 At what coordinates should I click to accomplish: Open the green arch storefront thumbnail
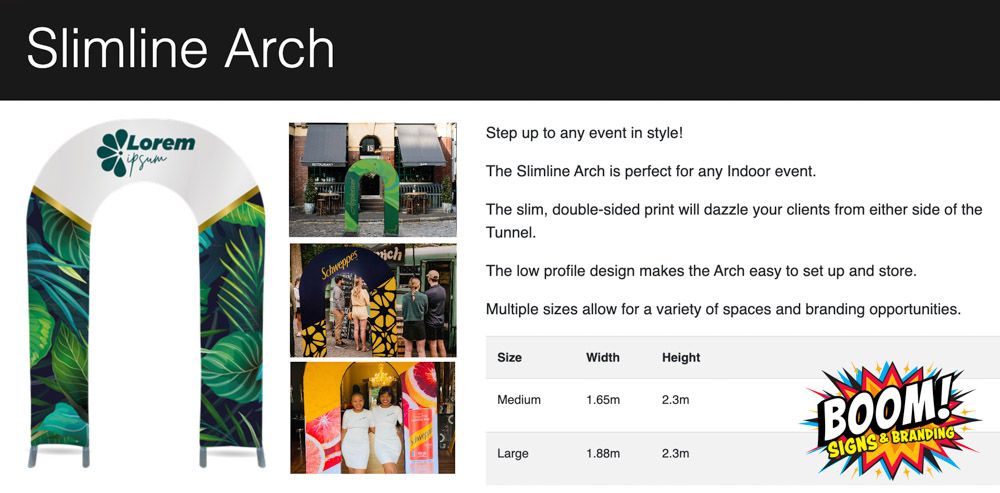point(372,180)
